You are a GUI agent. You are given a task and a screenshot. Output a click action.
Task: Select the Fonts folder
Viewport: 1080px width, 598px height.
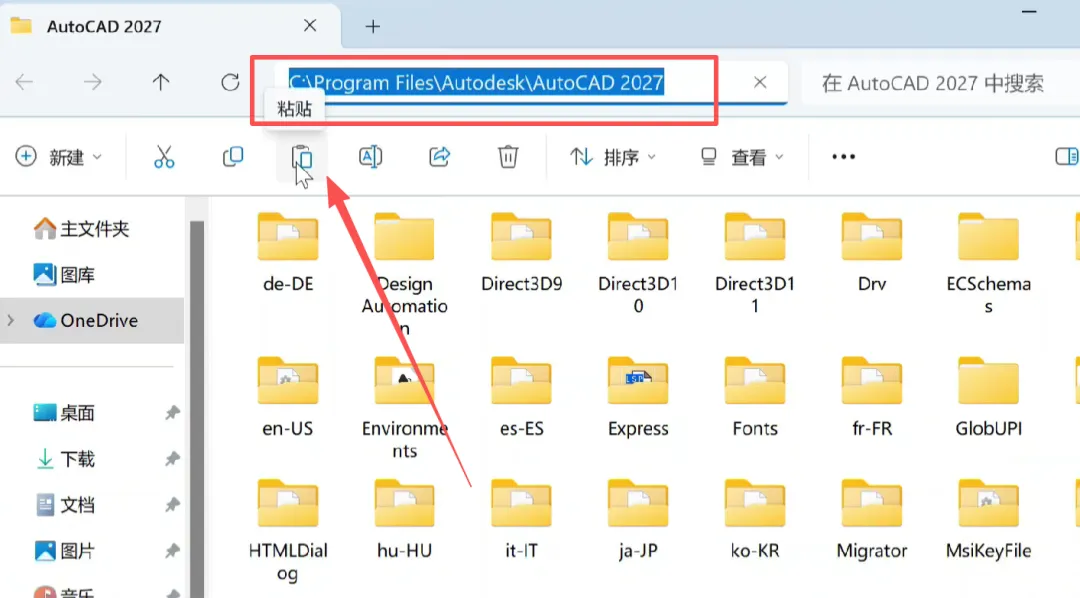[755, 397]
